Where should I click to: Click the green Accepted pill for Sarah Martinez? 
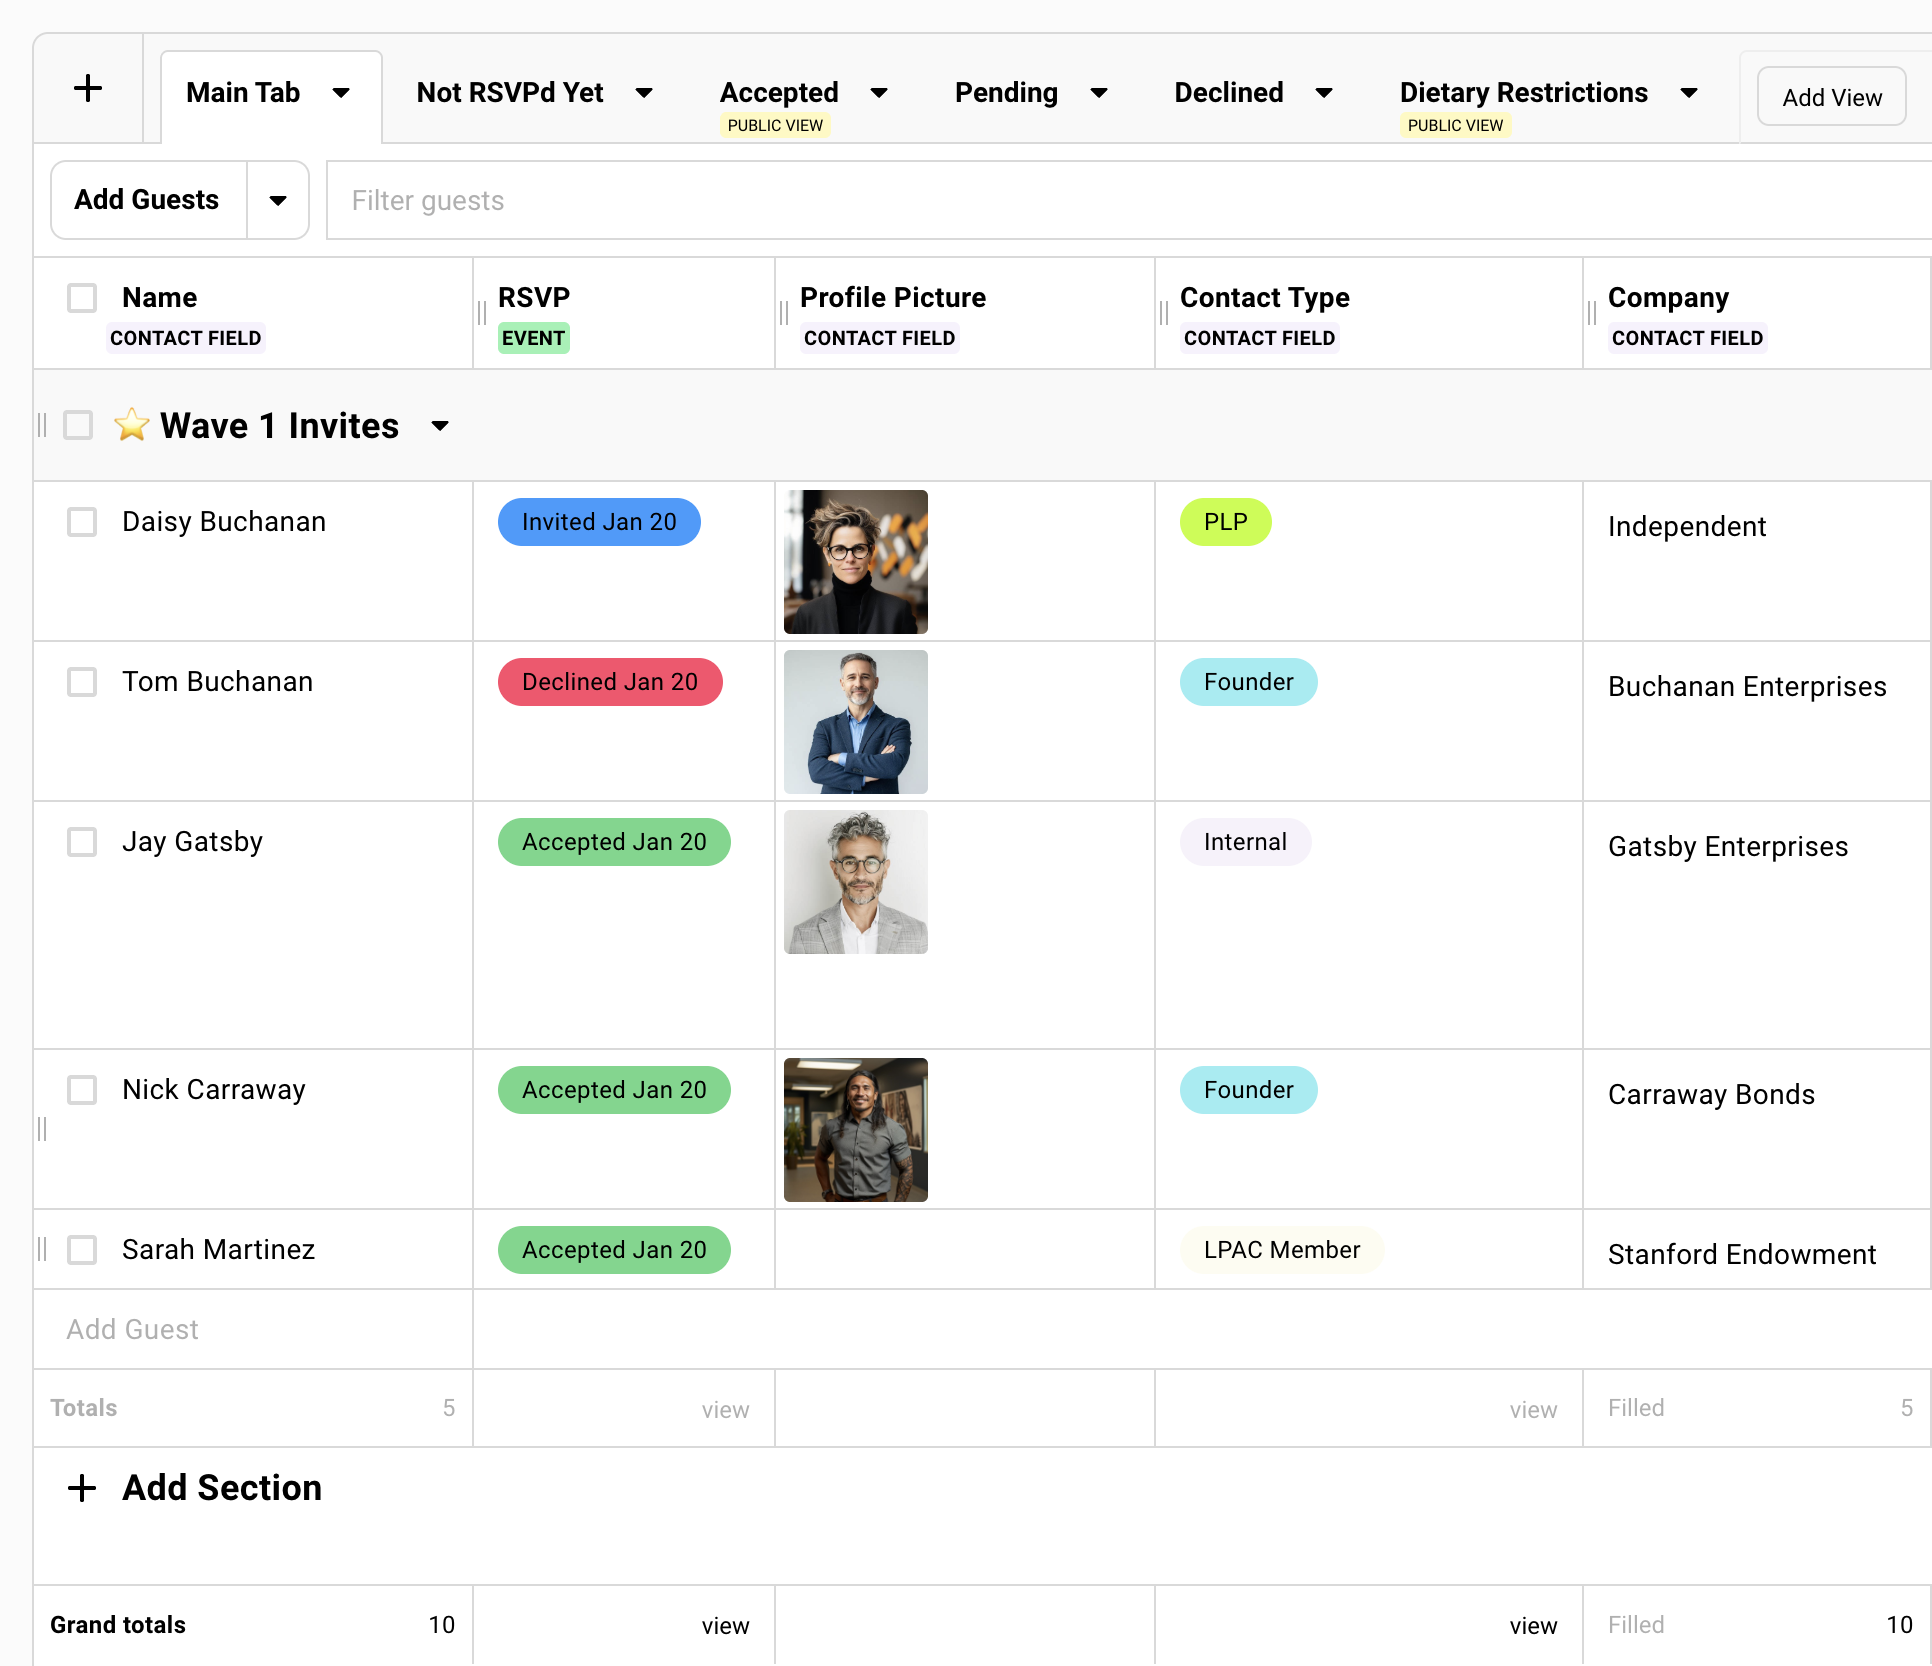(613, 1249)
